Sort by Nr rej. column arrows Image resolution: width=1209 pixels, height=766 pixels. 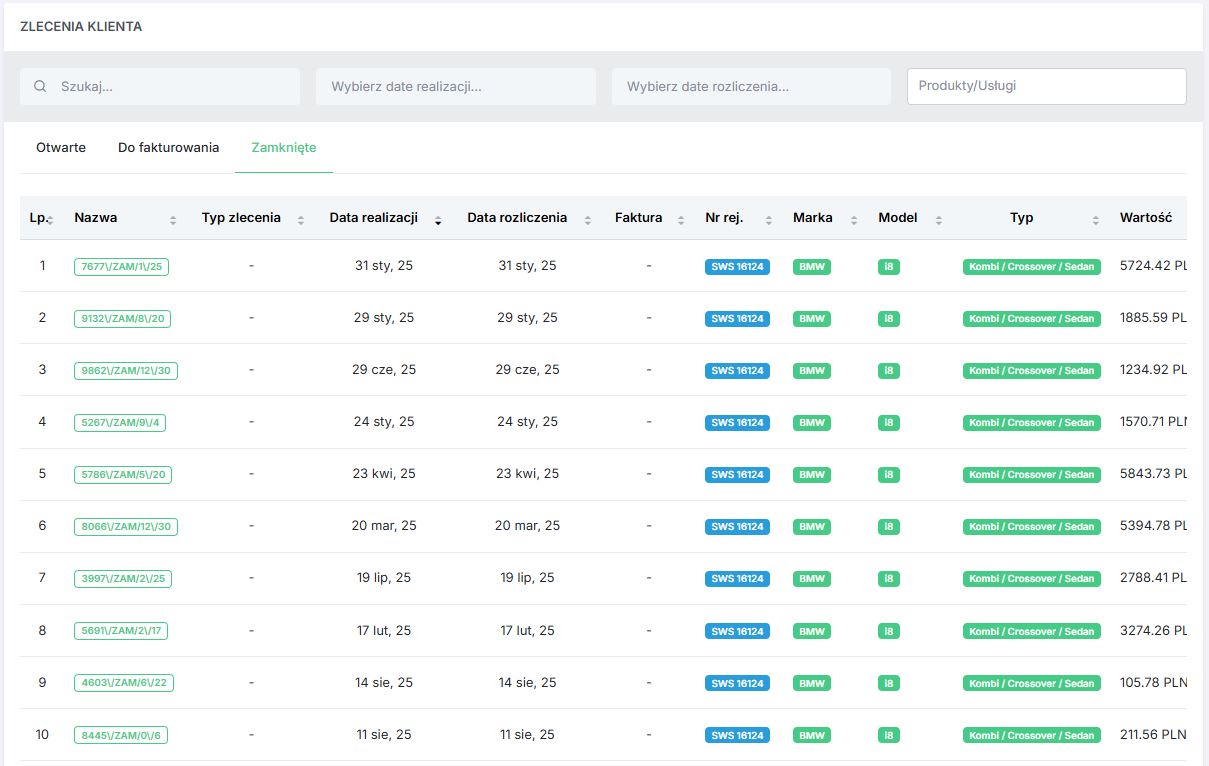[769, 220]
